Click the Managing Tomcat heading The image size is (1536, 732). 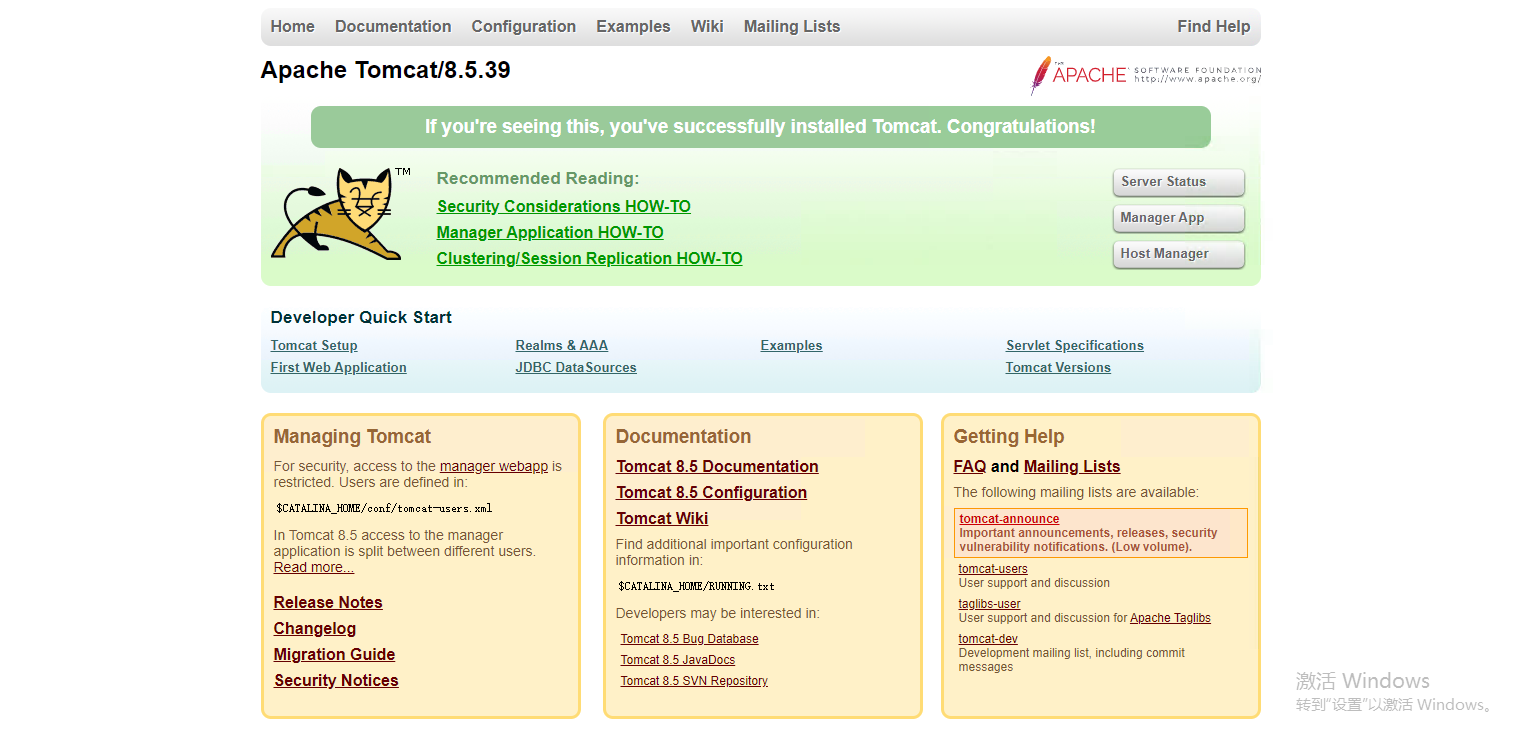[x=352, y=437]
